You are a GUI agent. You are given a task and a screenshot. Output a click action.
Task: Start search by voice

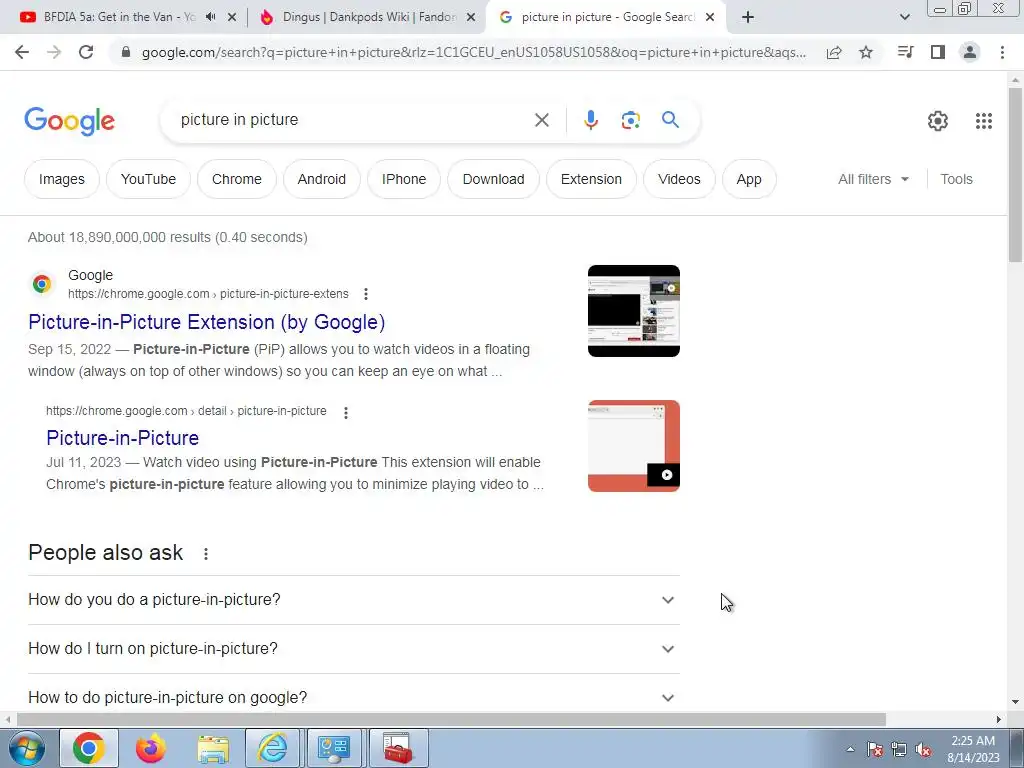click(590, 120)
